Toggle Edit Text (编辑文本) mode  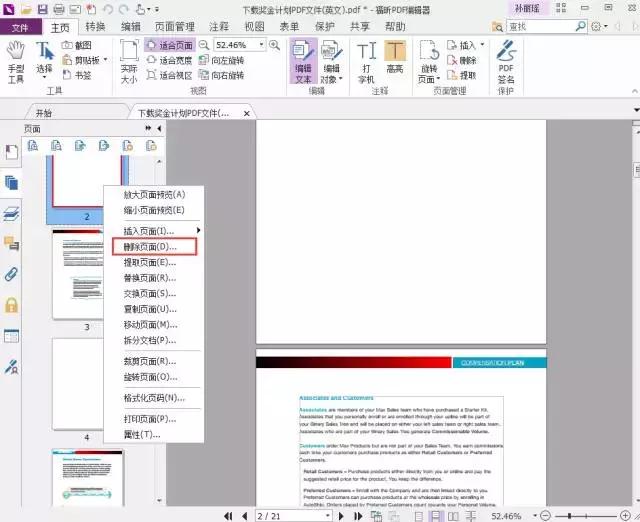click(x=303, y=61)
